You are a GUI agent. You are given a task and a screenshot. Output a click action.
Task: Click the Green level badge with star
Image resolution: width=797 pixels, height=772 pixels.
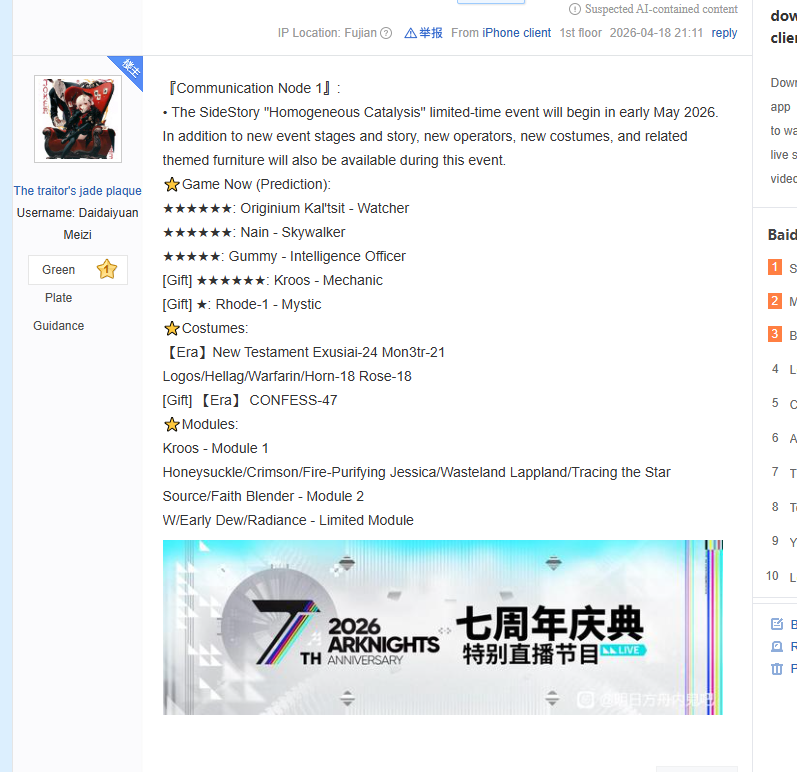click(x=78, y=270)
